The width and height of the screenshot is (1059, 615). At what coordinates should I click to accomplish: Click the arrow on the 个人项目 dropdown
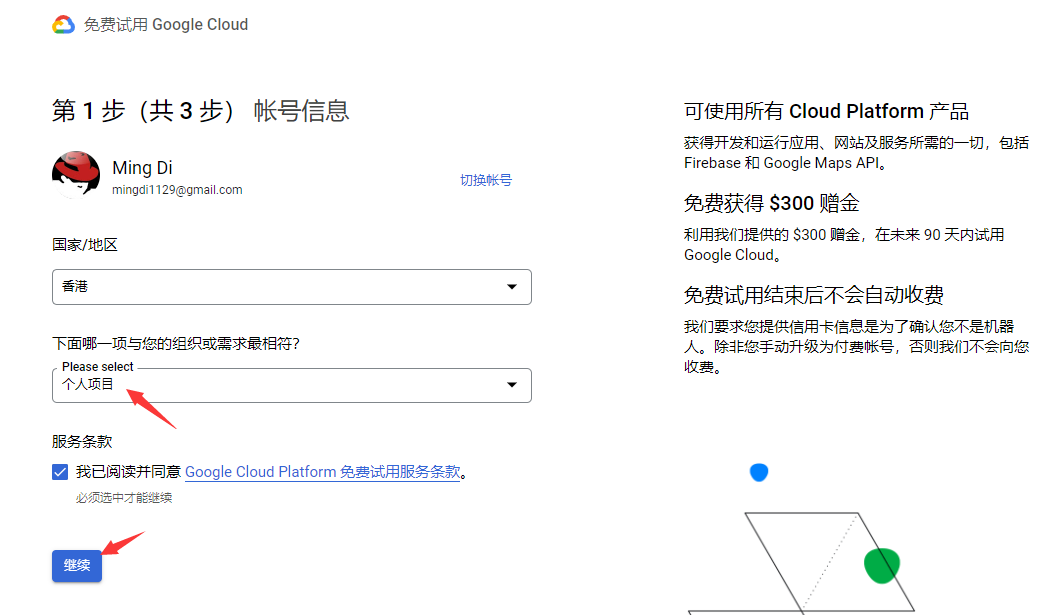tap(512, 385)
